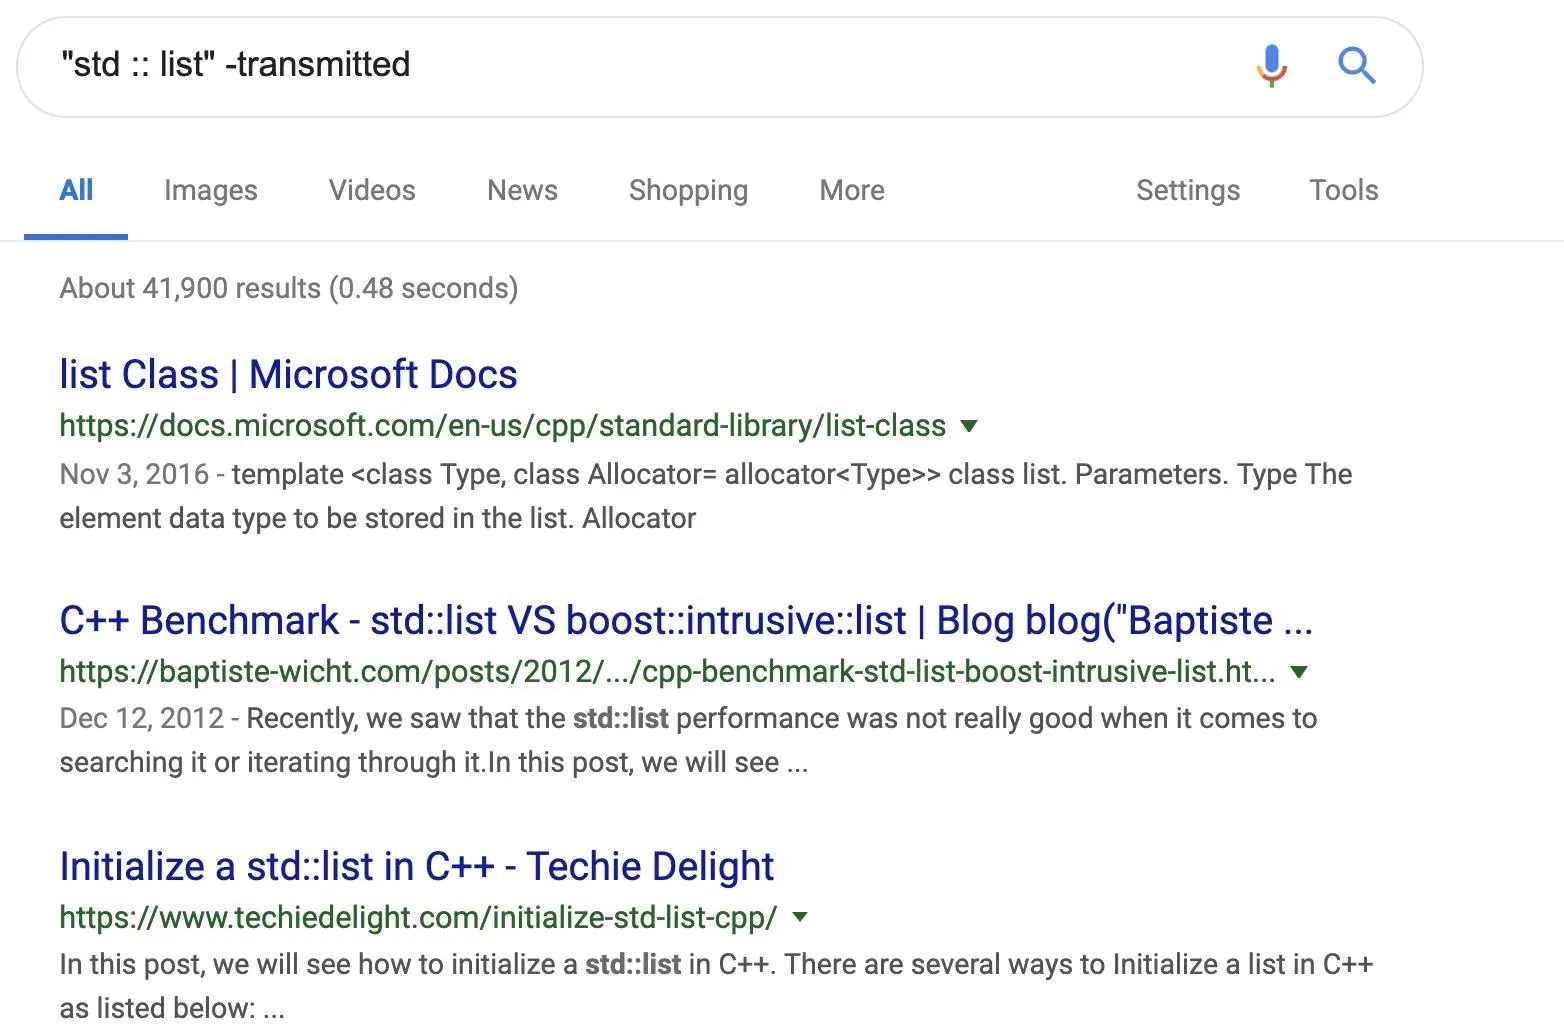Switch to the Videos tab

click(x=372, y=190)
